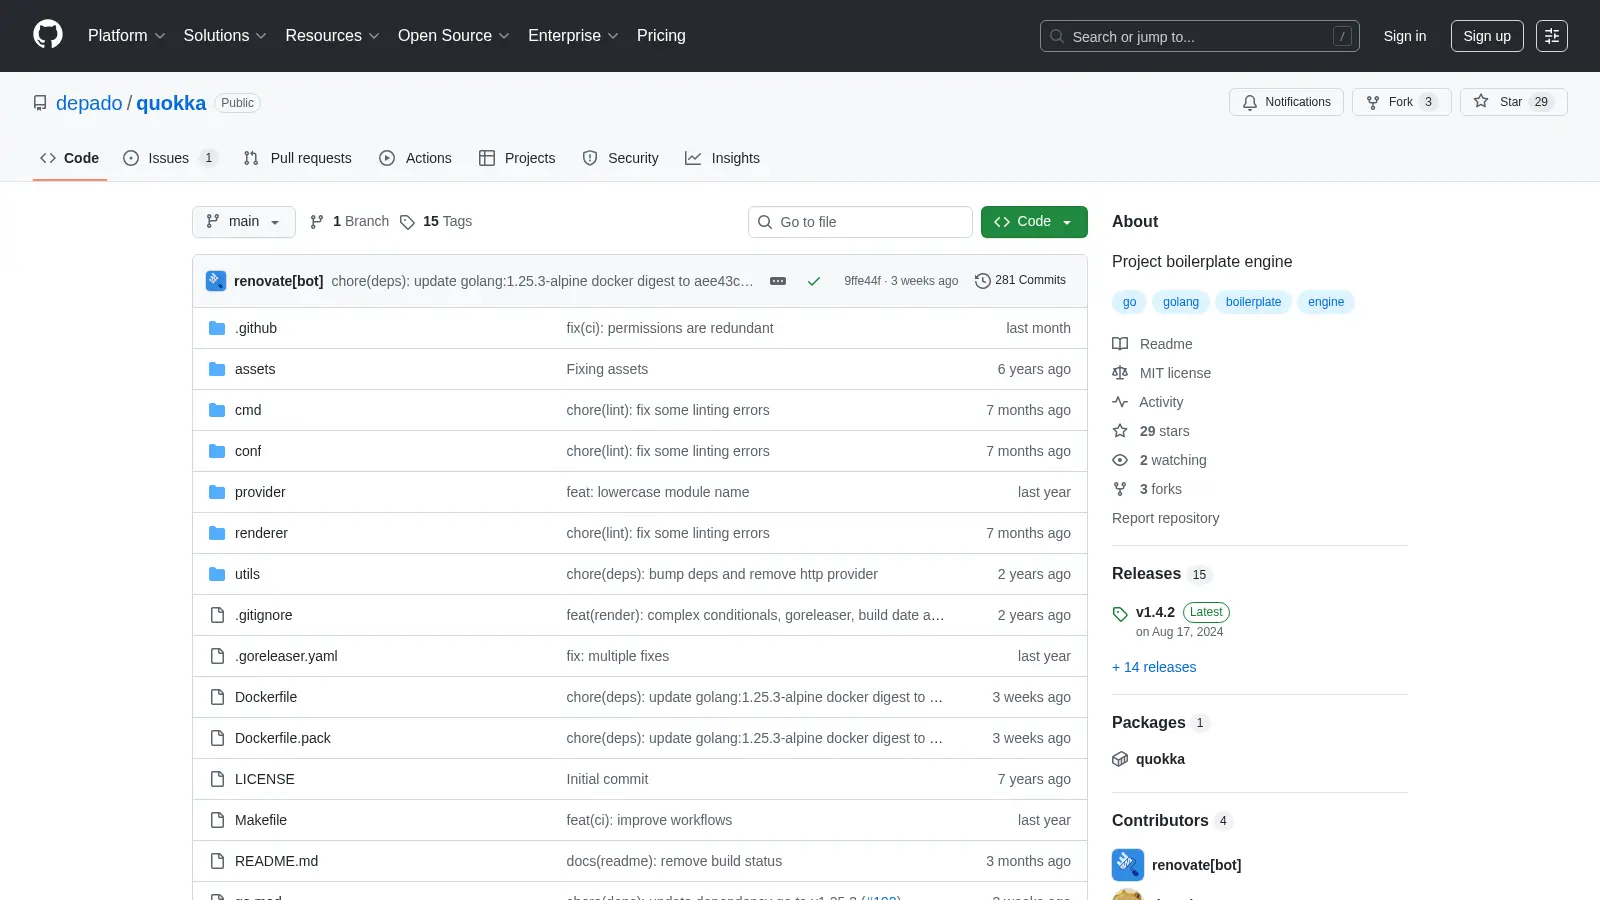The image size is (1600, 900).
Task: Expand the main branch dropdown
Action: (244, 222)
